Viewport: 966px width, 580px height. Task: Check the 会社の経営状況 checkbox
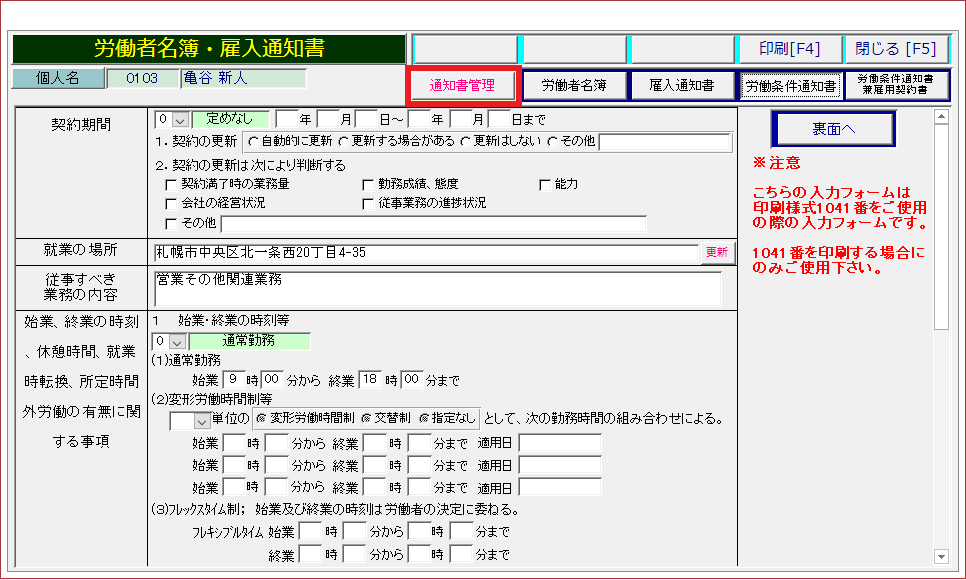[x=170, y=204]
